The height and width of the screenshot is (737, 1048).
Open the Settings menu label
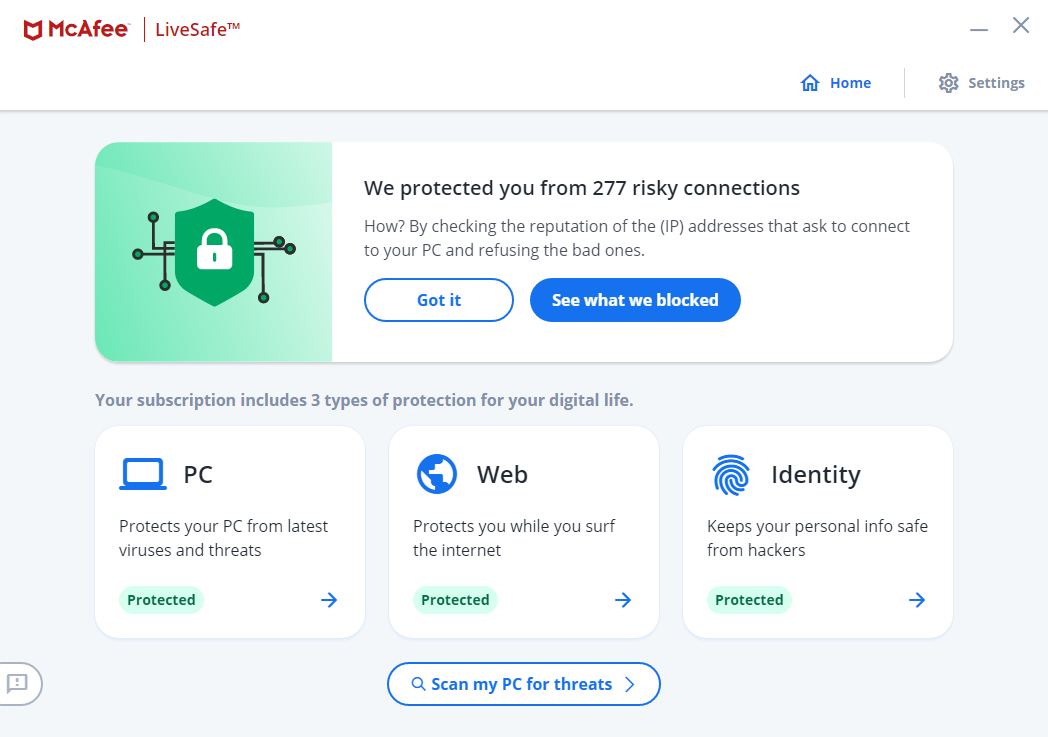click(996, 83)
